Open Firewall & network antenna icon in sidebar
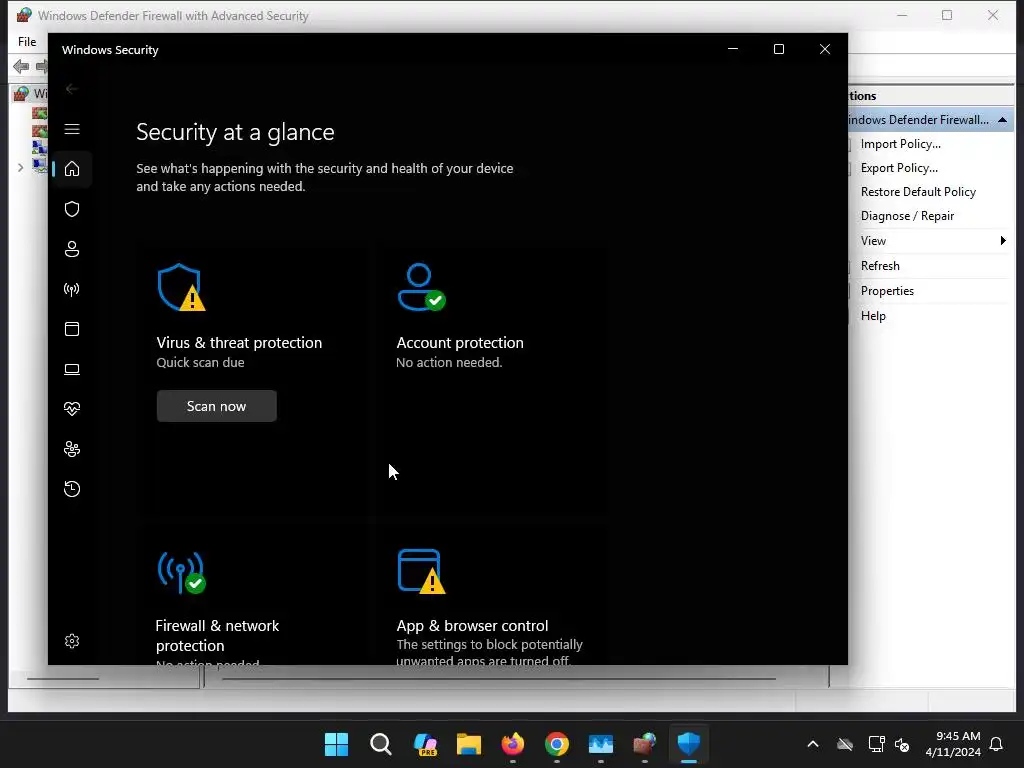The image size is (1024, 768). (72, 289)
